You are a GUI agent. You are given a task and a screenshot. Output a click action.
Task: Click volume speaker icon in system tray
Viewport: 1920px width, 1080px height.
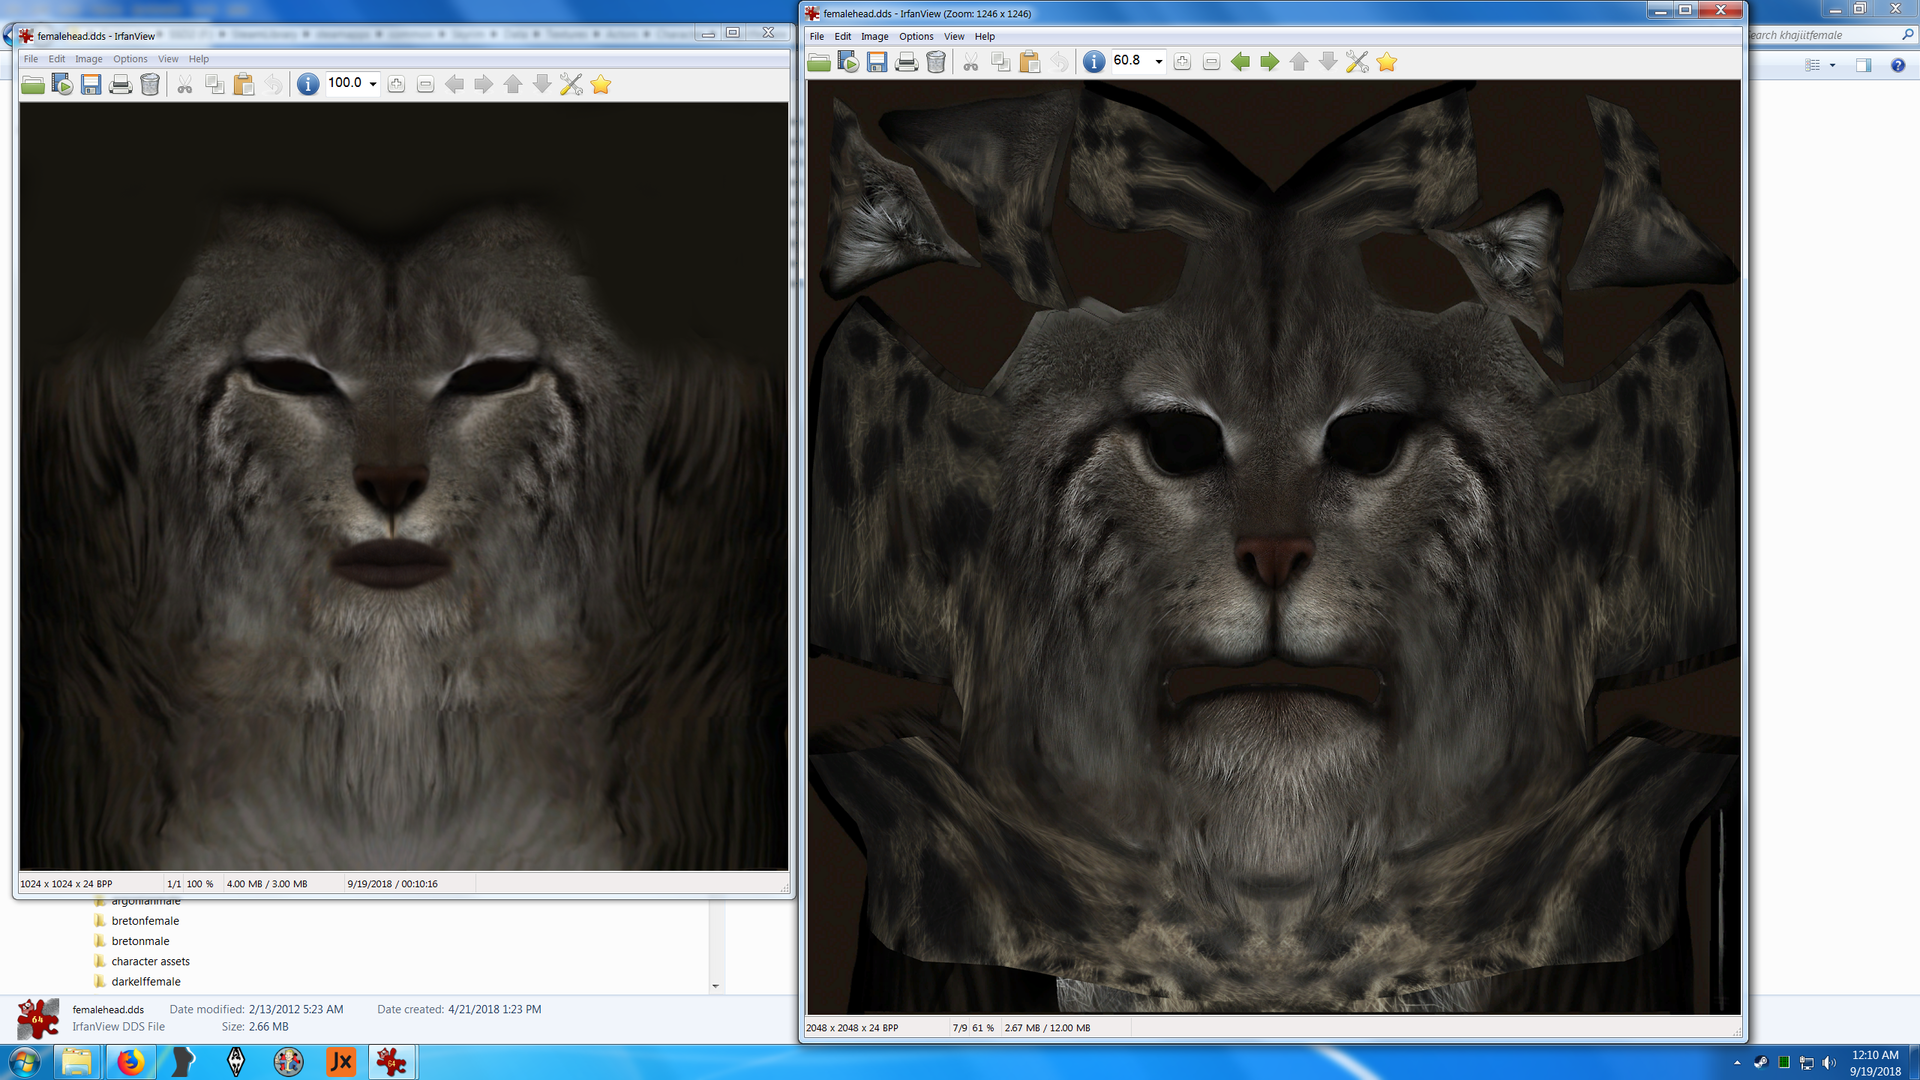click(1829, 1063)
